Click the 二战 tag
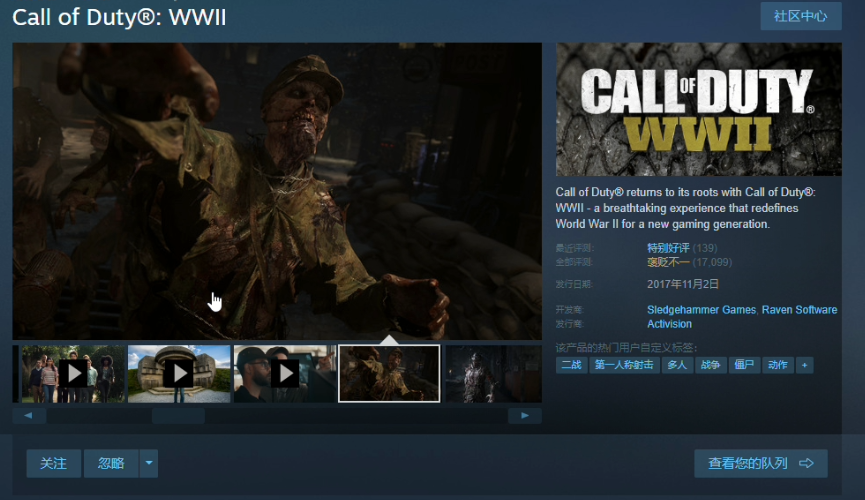The height and width of the screenshot is (500, 865). [572, 365]
